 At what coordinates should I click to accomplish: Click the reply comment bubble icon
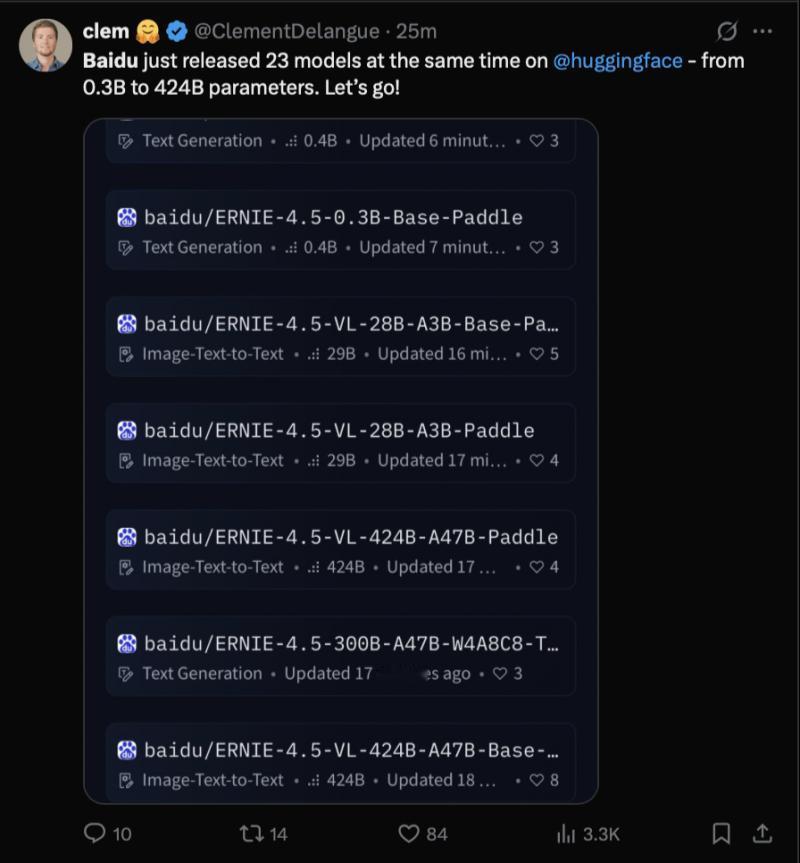95,833
